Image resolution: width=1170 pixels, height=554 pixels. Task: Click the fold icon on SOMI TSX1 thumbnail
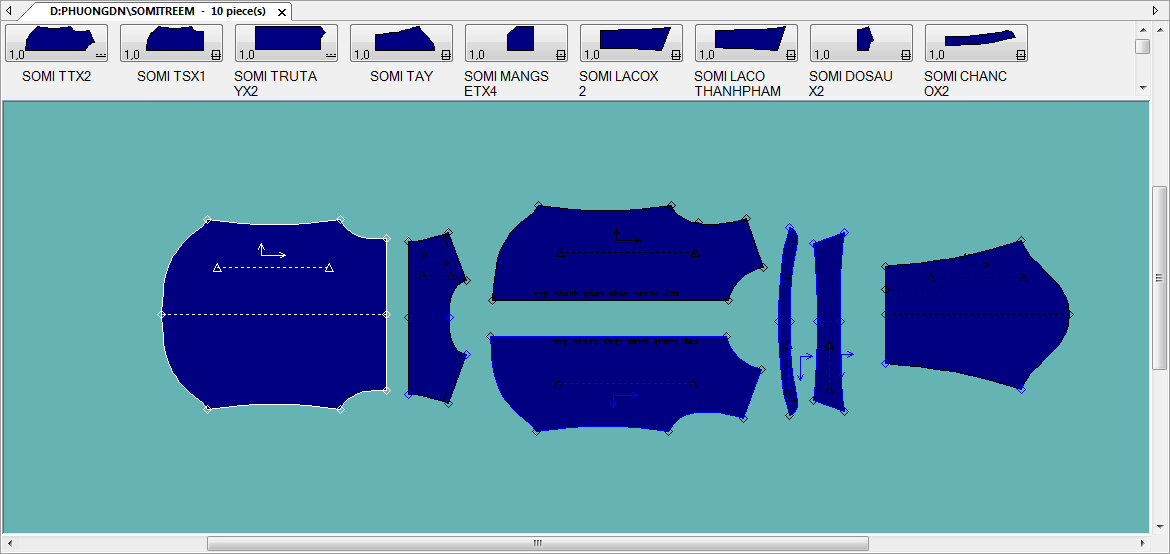coord(217,55)
